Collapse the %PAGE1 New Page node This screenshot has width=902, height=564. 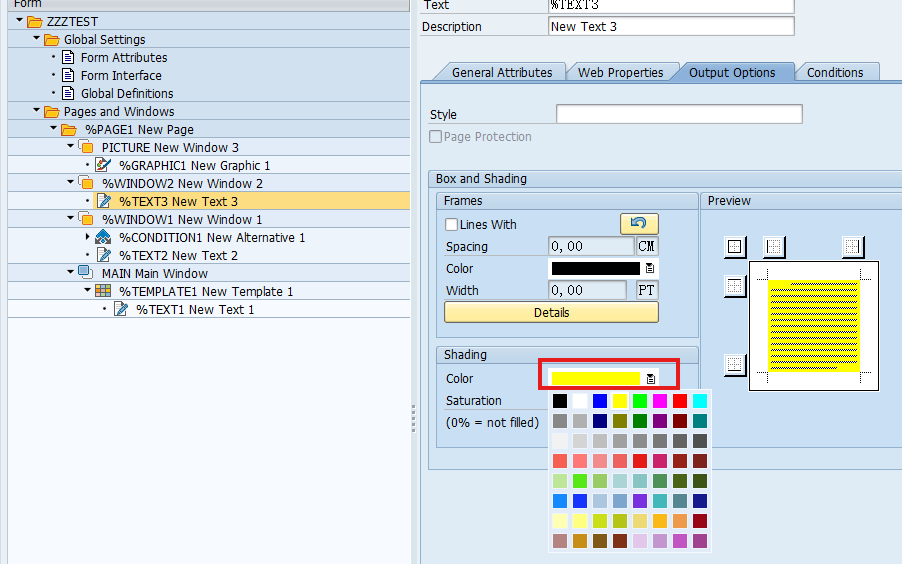click(x=53, y=128)
